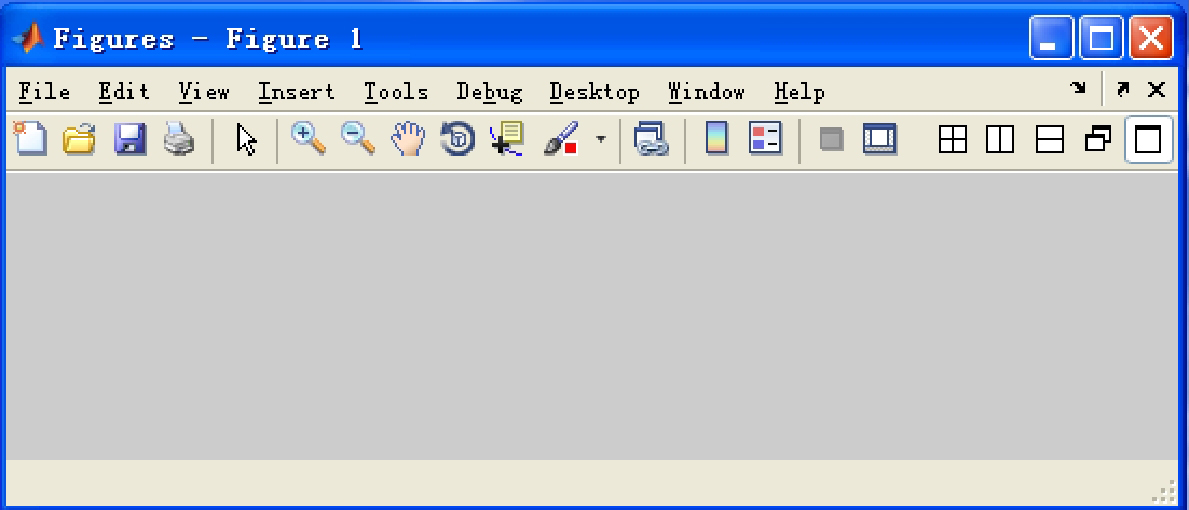This screenshot has height=510, width=1189.
Task: Enable the Rotate 3D tool
Action: pos(457,139)
